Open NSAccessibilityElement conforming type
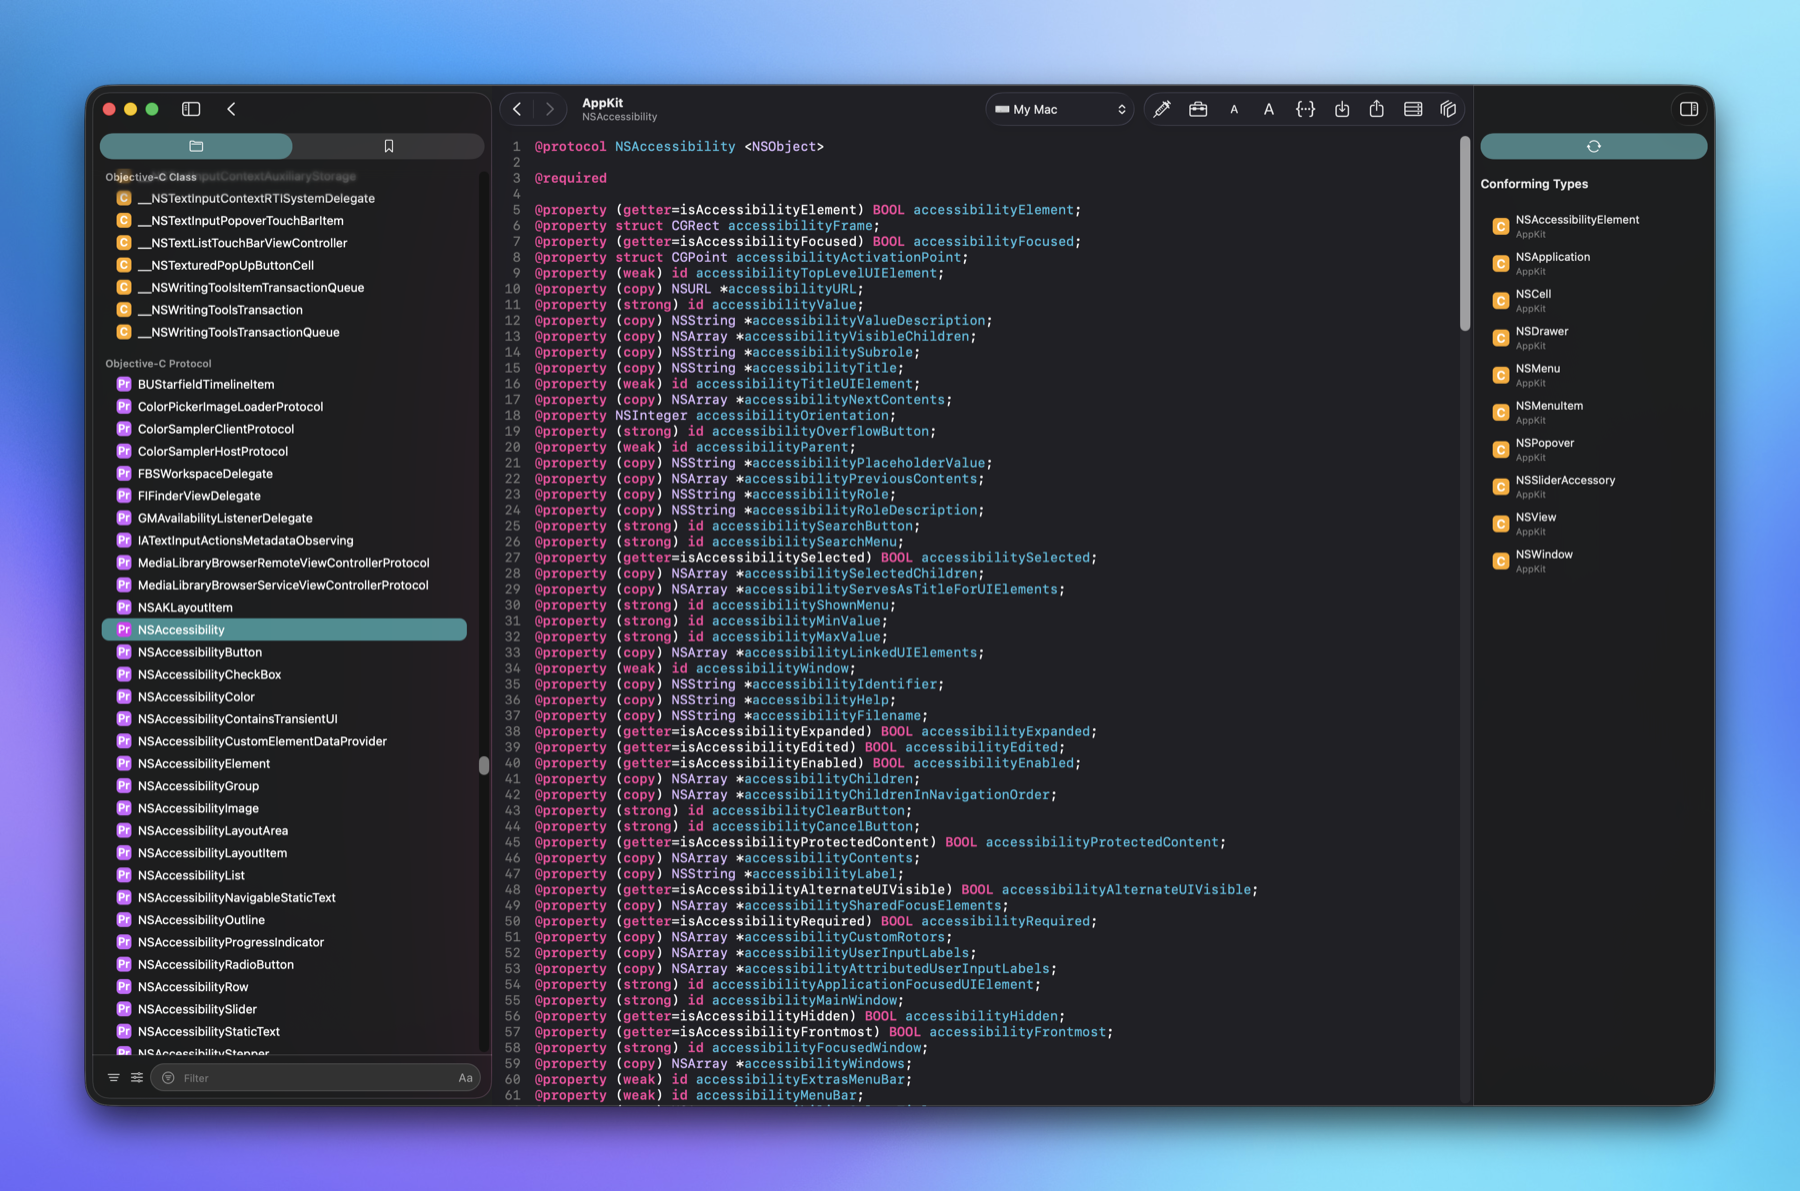 coord(1594,226)
